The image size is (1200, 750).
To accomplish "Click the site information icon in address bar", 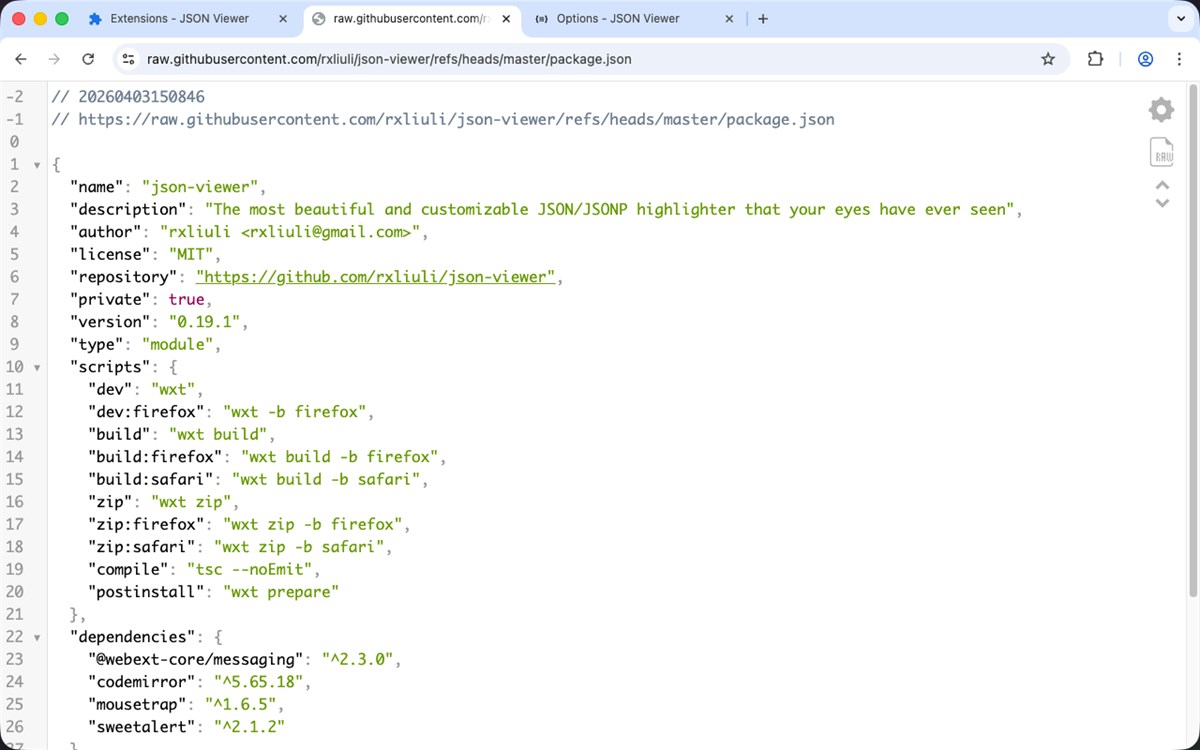I will point(128,59).
